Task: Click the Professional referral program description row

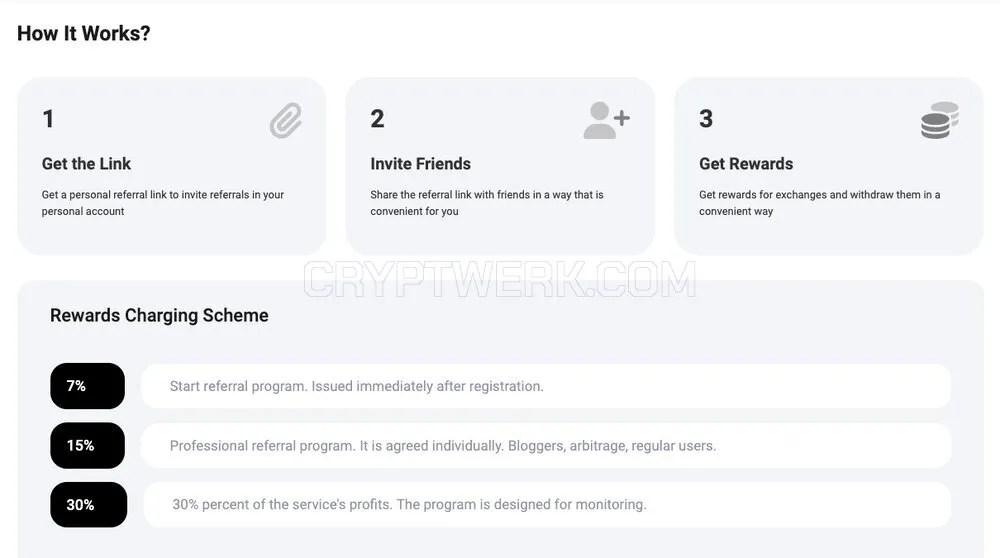Action: pos(546,445)
